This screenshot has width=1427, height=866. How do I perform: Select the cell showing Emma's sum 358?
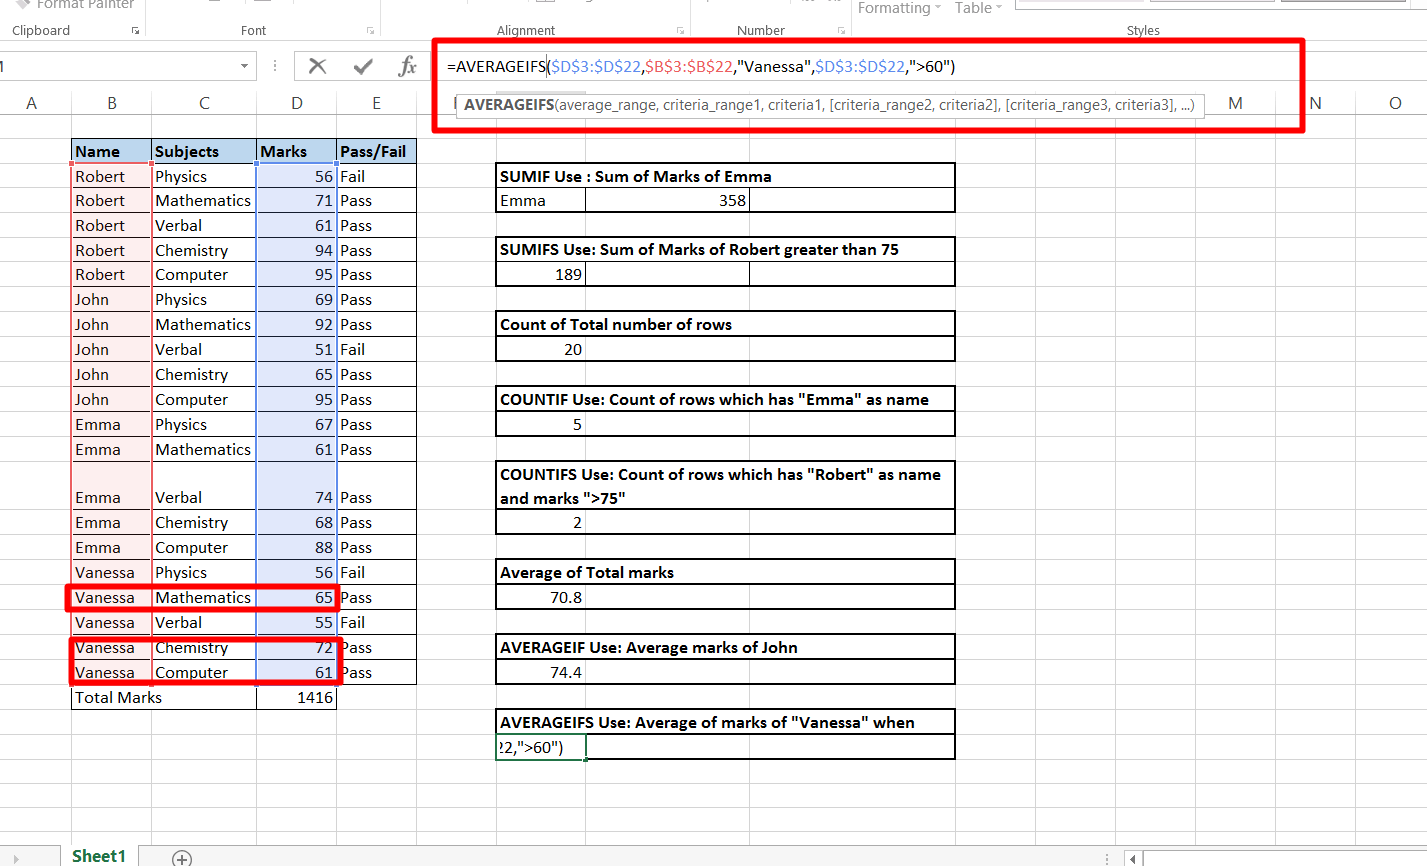[x=667, y=201]
